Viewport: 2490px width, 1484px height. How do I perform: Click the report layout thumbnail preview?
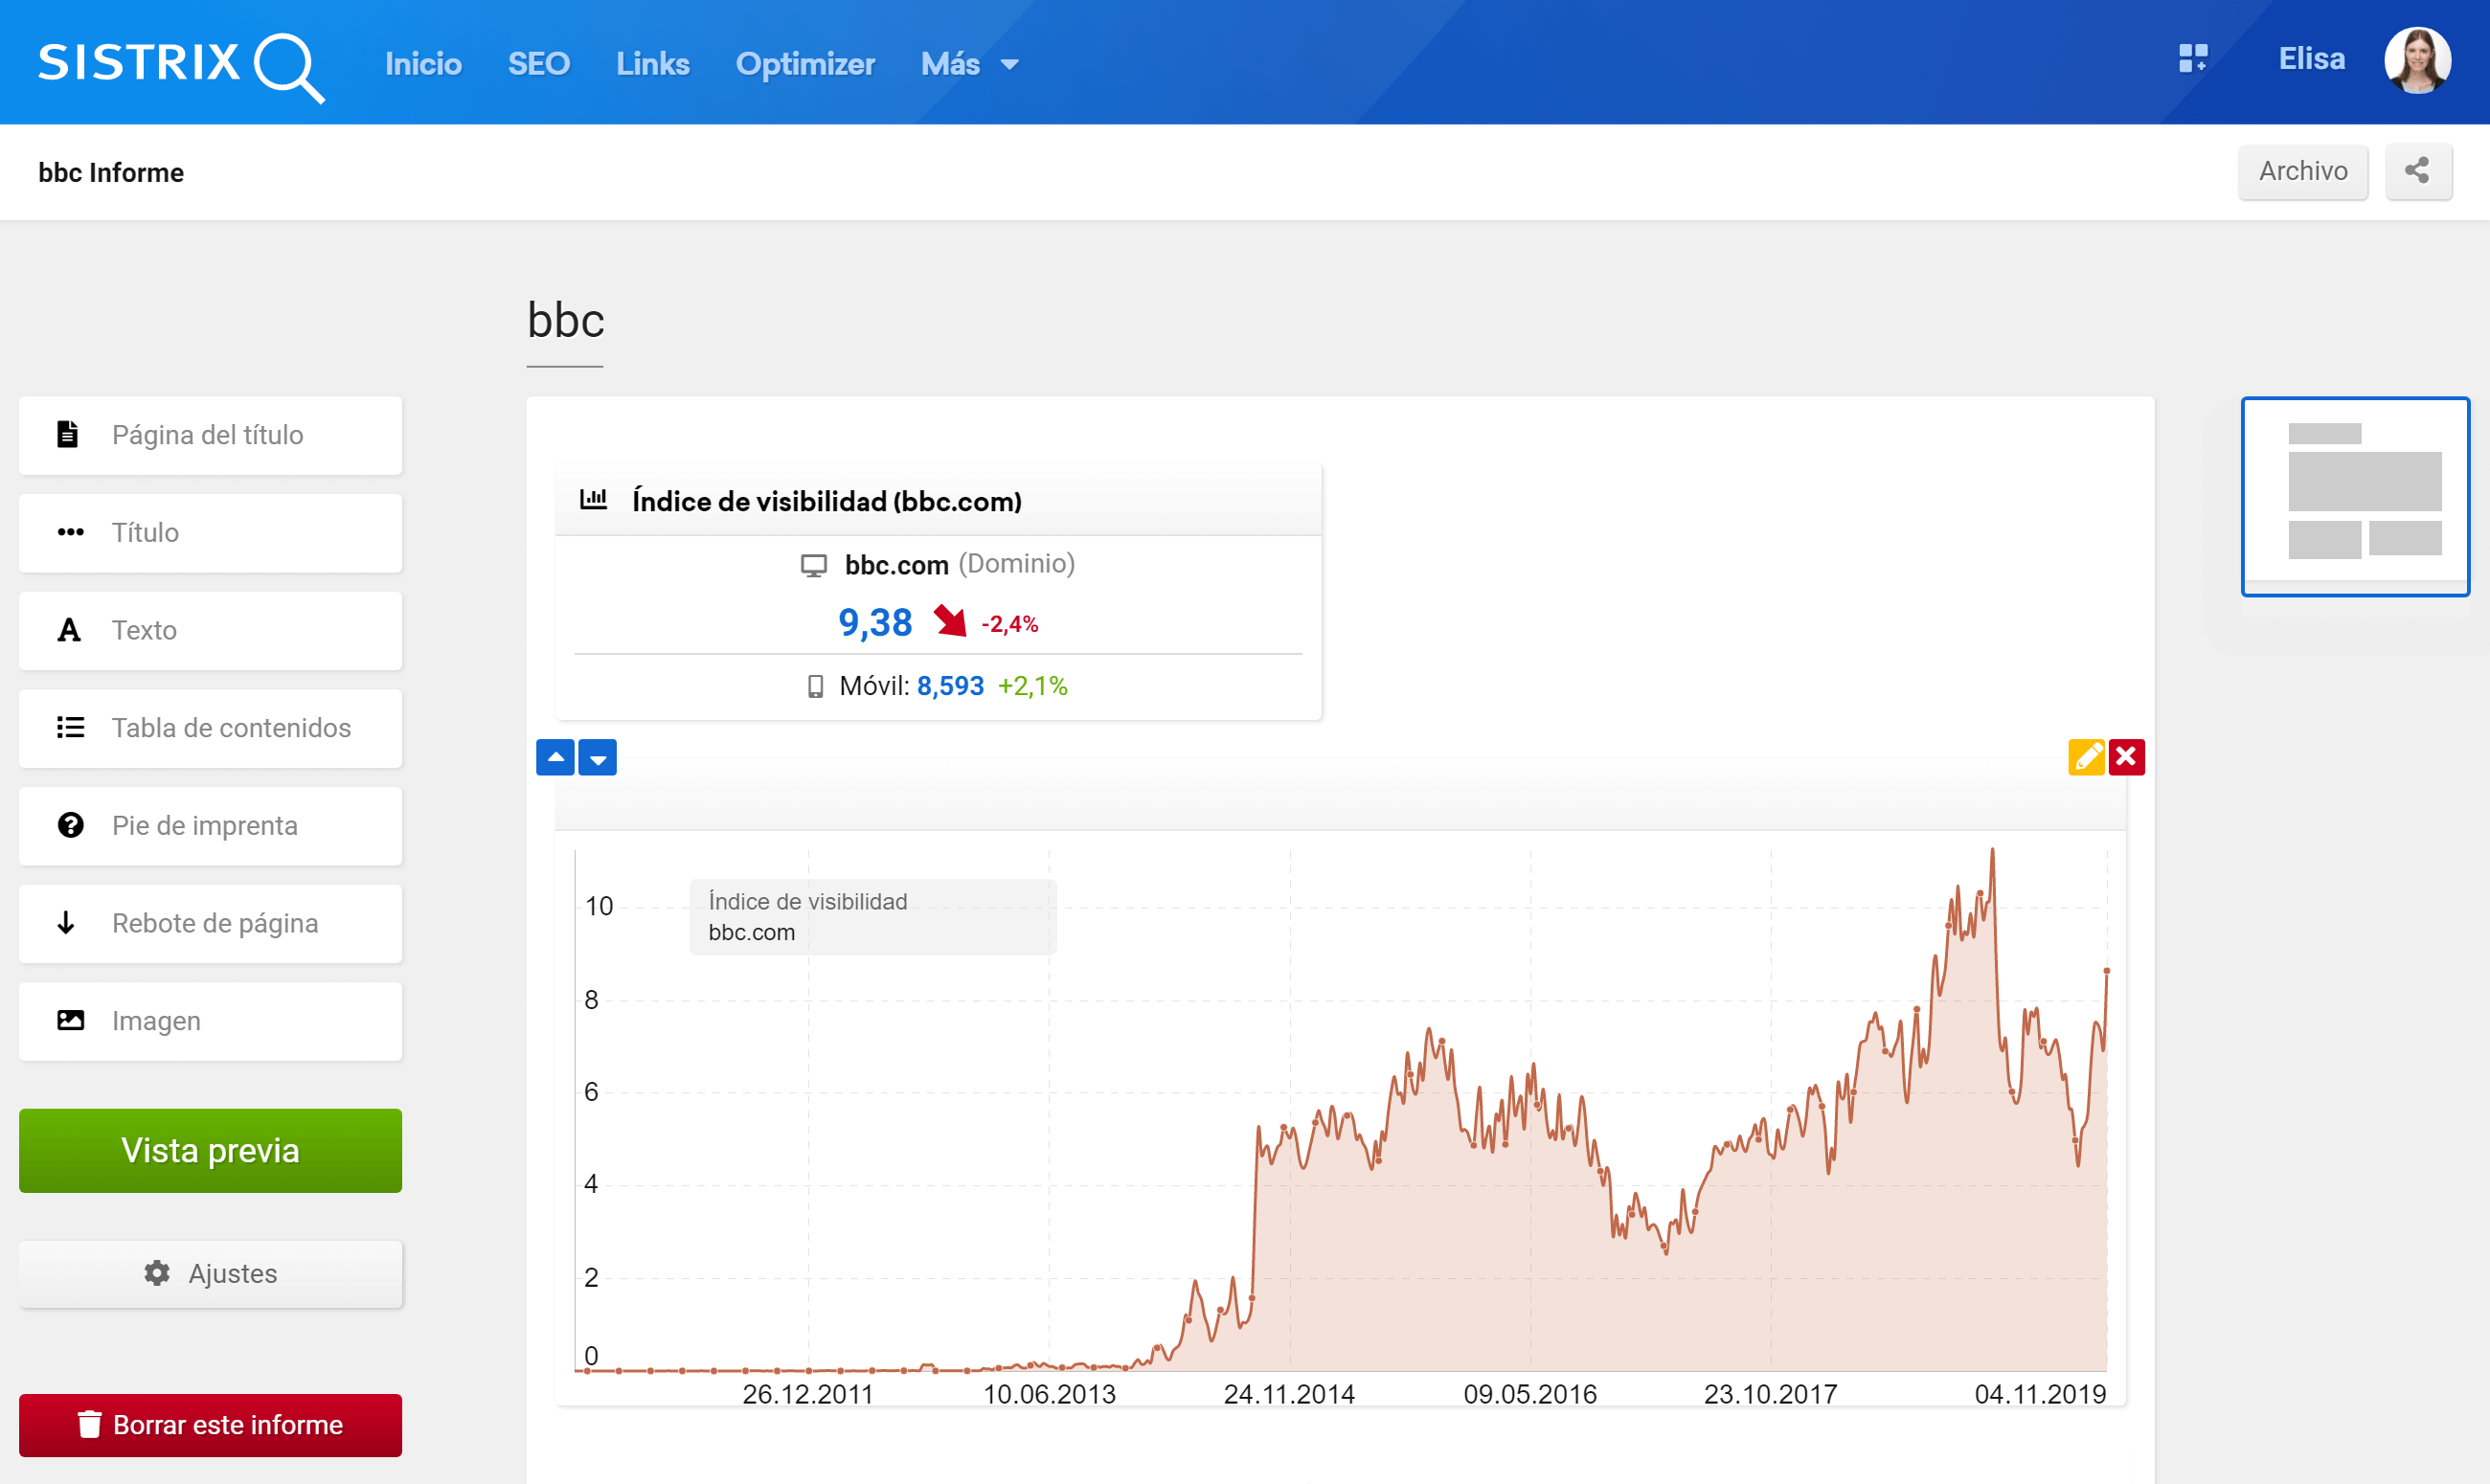2356,496
